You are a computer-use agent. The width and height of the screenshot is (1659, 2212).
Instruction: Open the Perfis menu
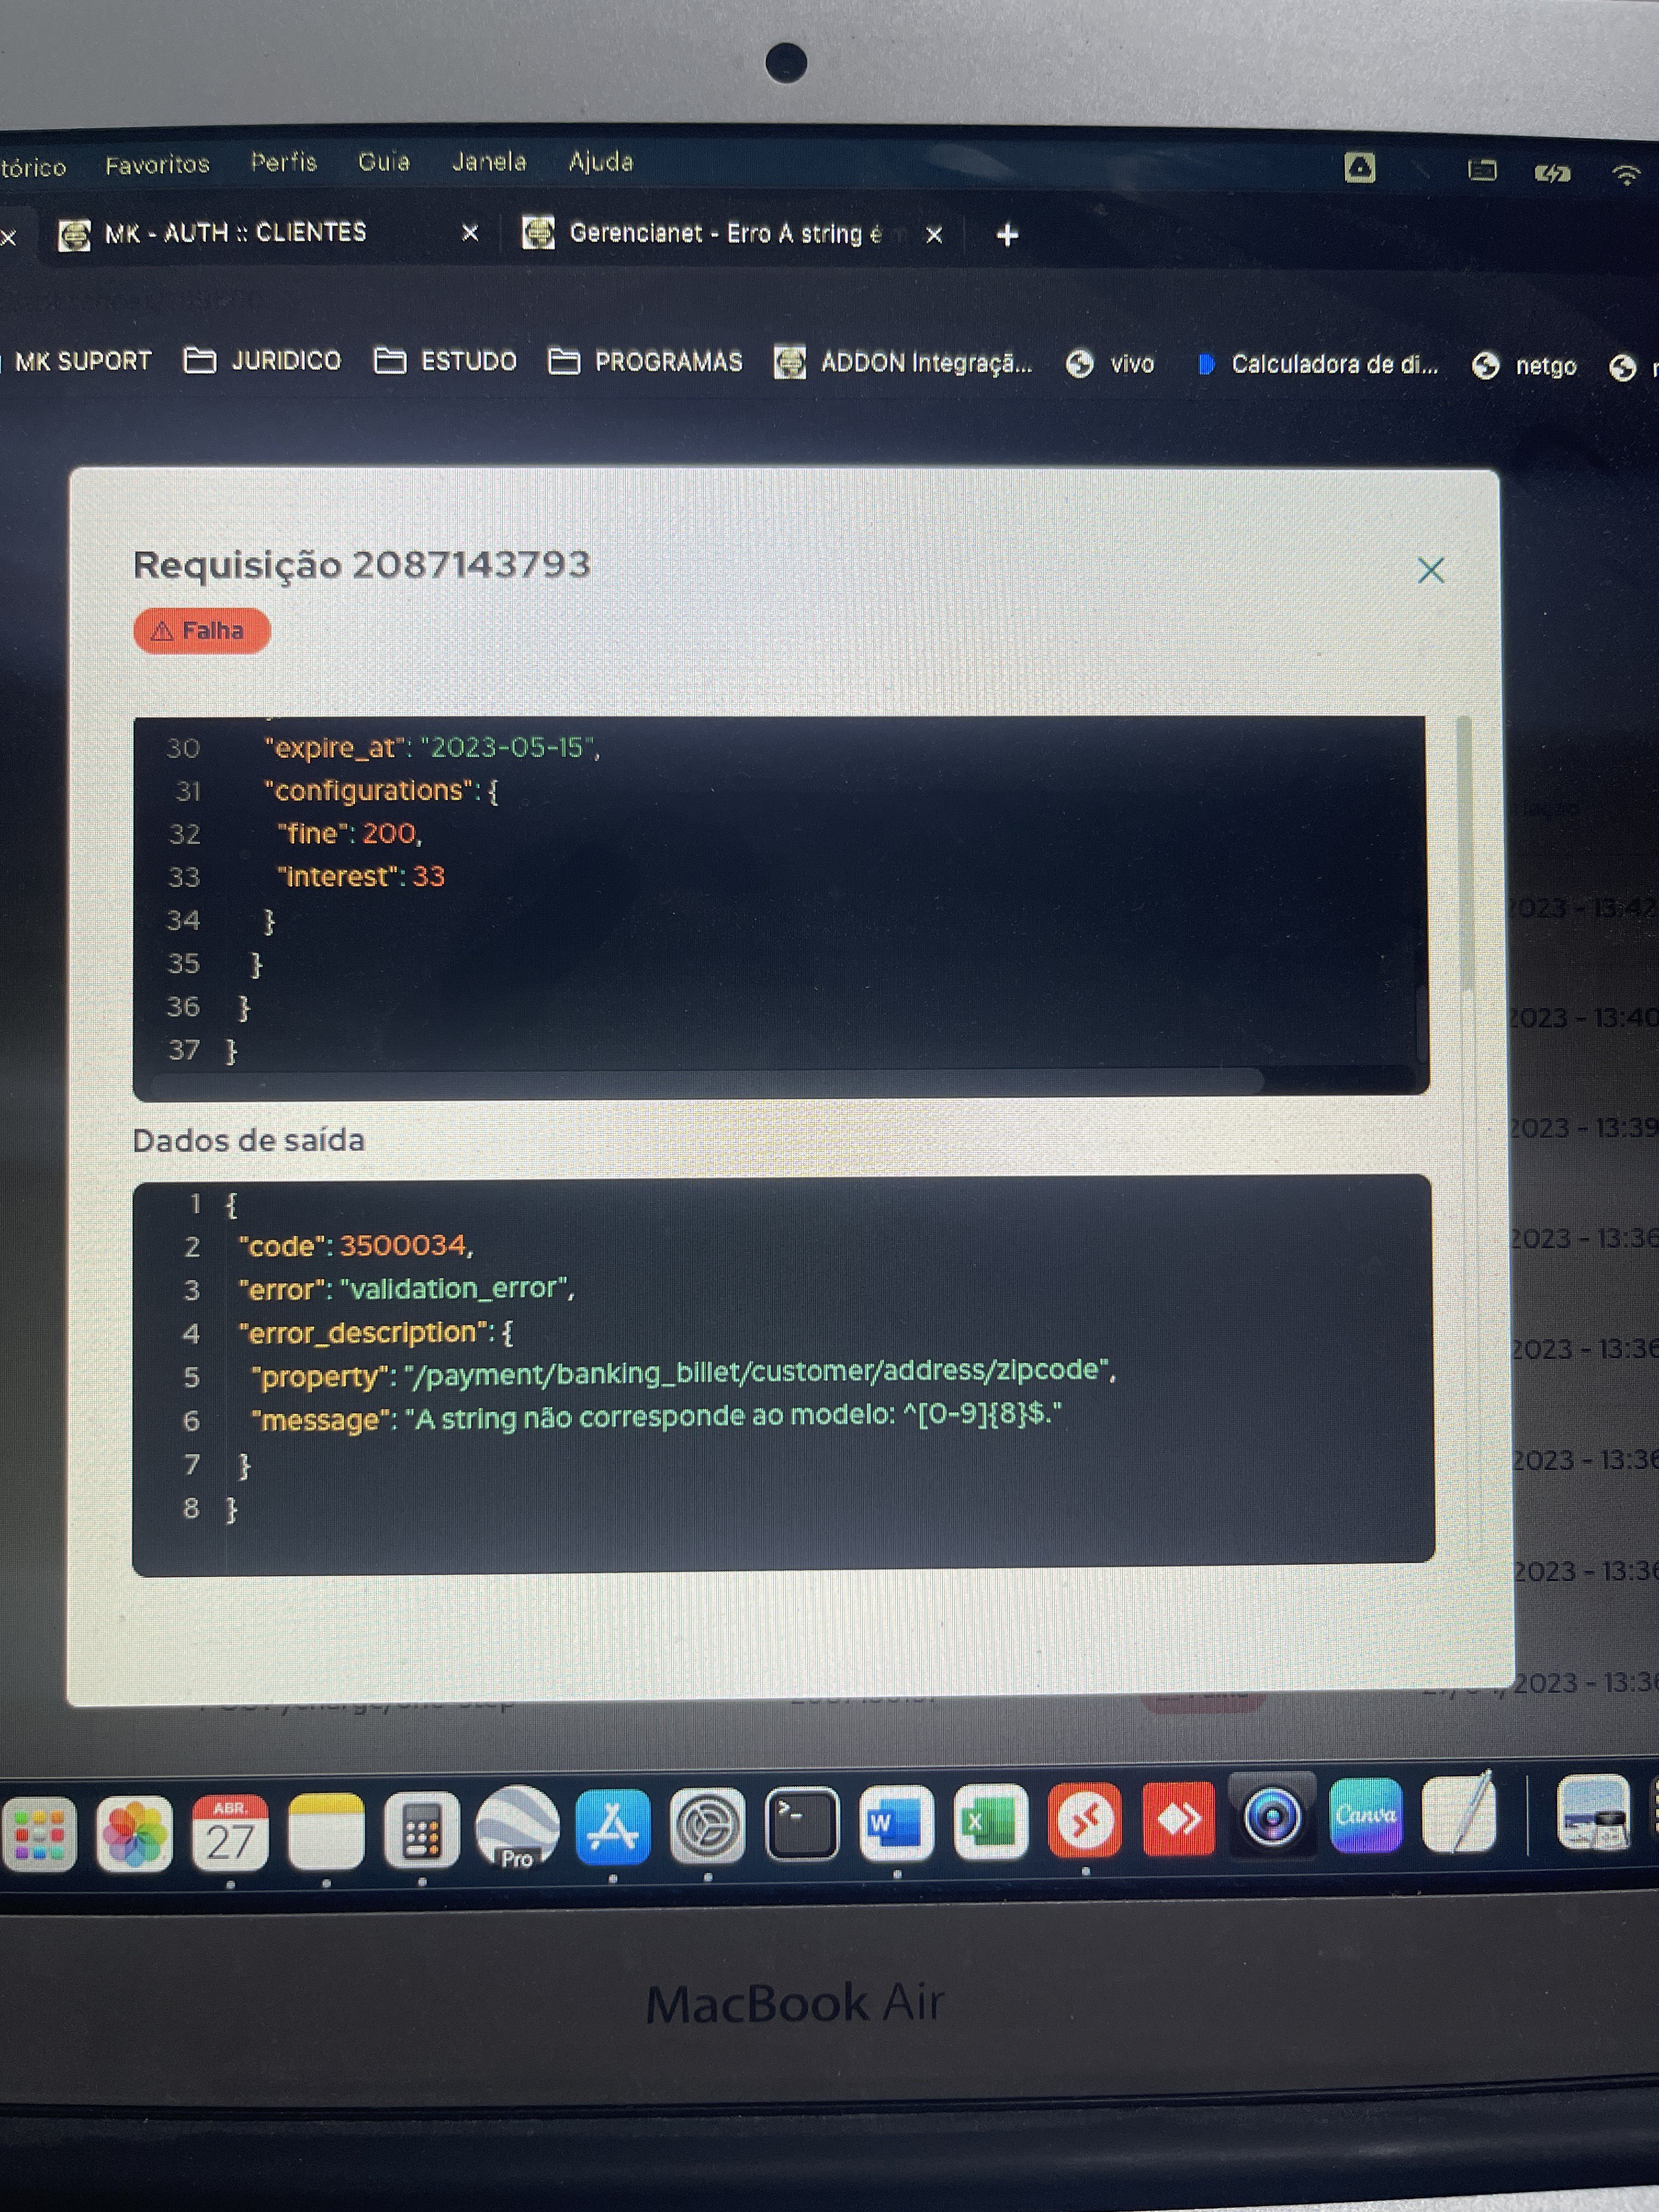(x=284, y=162)
